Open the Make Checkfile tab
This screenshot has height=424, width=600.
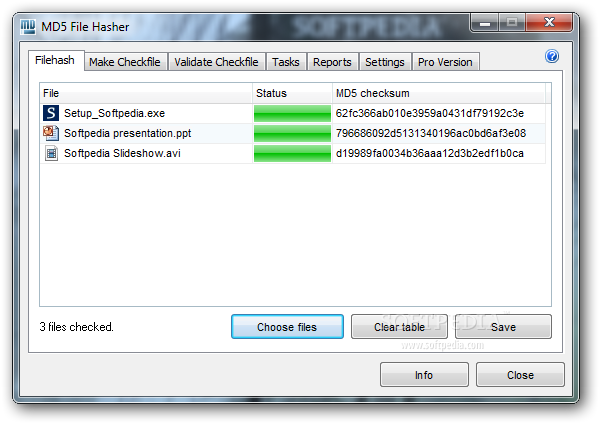pyautogui.click(x=125, y=62)
